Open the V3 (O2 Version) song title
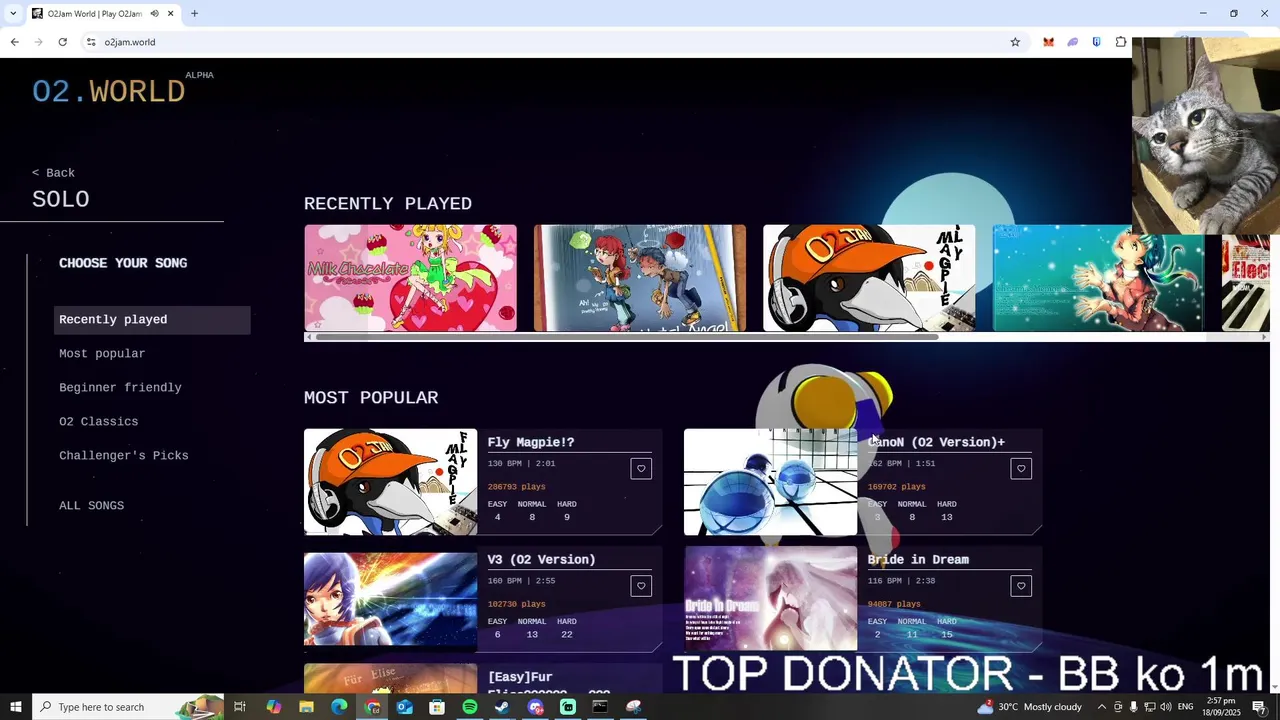 (541, 560)
